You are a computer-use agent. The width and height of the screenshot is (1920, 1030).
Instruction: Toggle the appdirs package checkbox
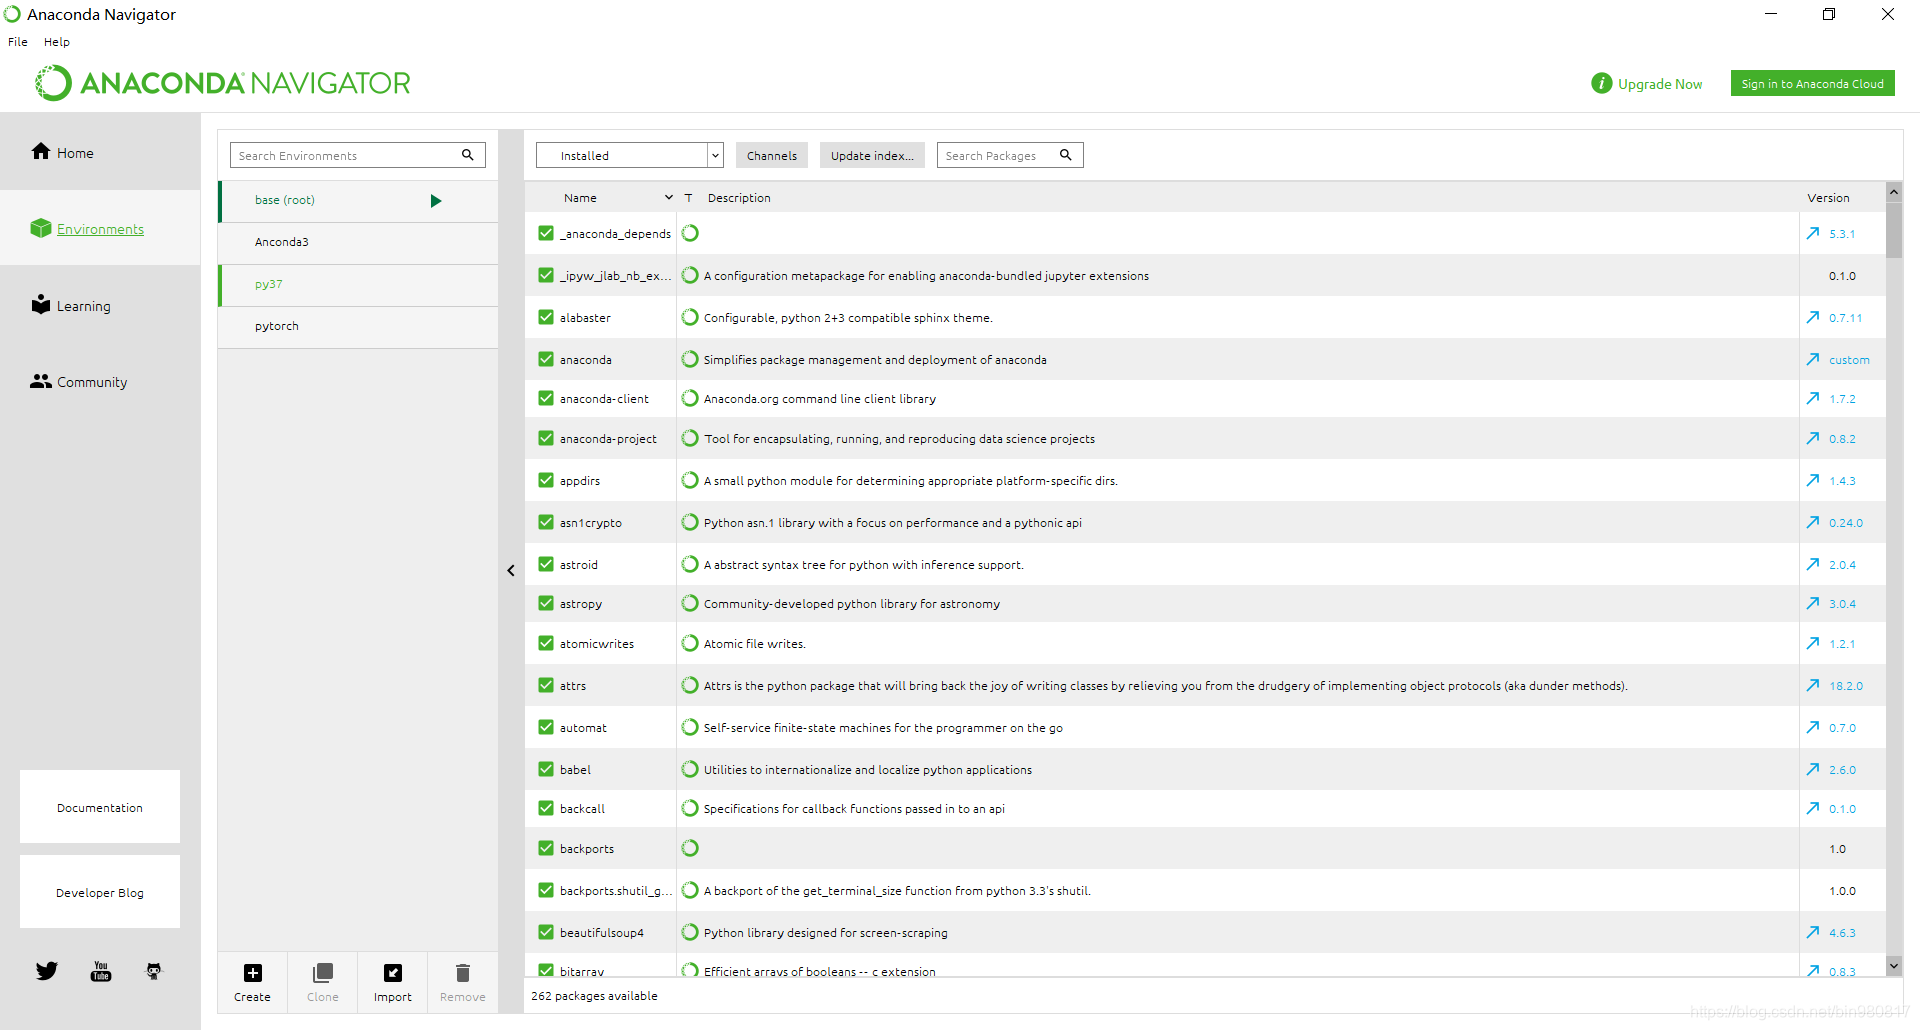coord(546,480)
